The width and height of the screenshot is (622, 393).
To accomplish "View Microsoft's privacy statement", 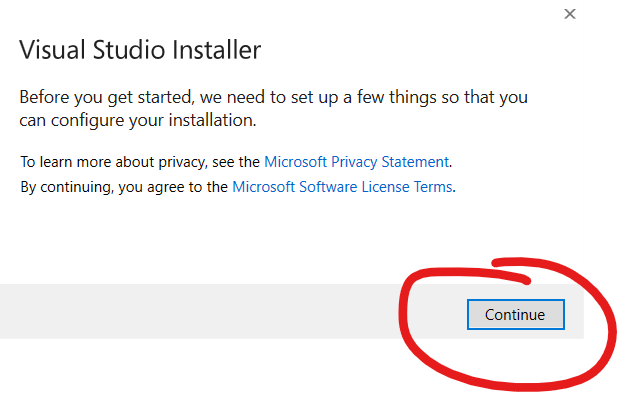I will click(356, 162).
